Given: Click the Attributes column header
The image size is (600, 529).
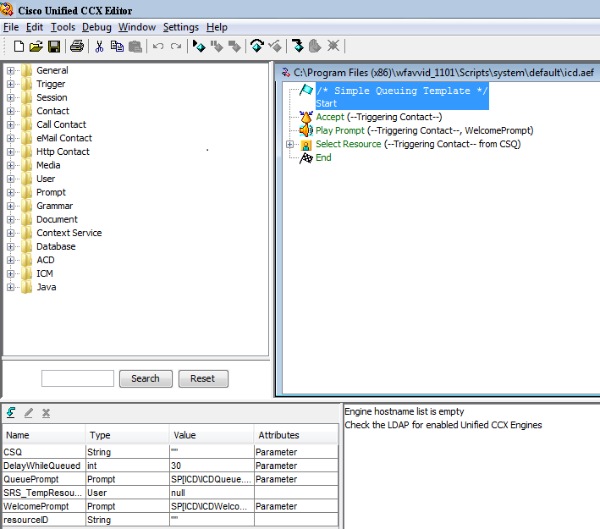Looking at the screenshot, I should (x=296, y=435).
